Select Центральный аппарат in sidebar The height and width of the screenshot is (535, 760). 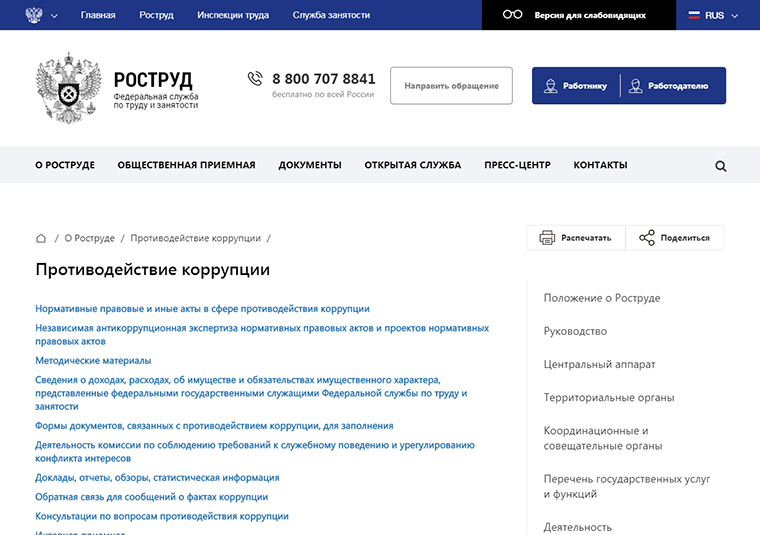coord(599,364)
